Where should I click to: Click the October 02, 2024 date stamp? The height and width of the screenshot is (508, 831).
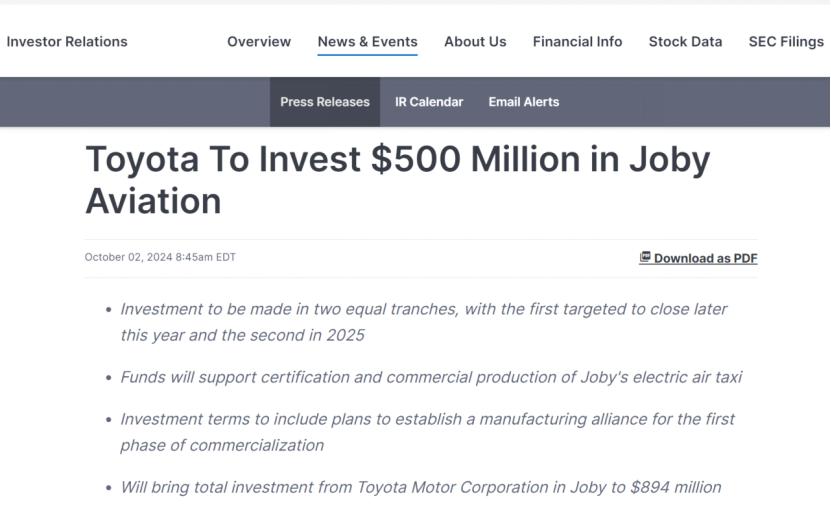click(x=160, y=257)
